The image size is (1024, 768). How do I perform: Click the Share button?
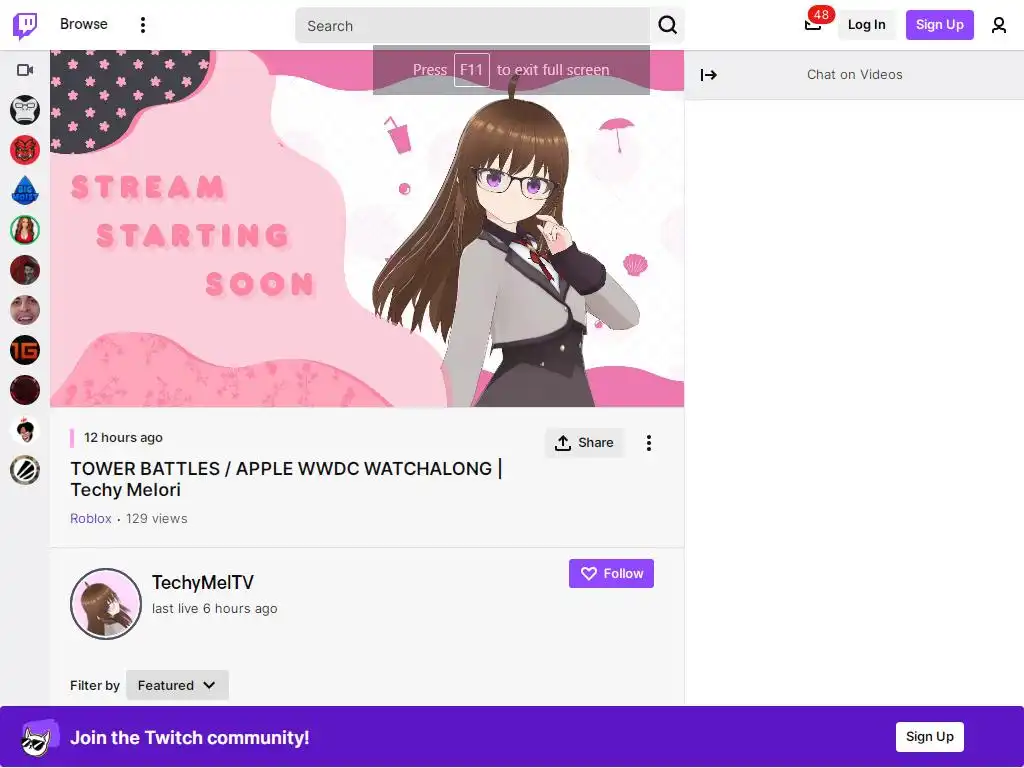pos(584,443)
